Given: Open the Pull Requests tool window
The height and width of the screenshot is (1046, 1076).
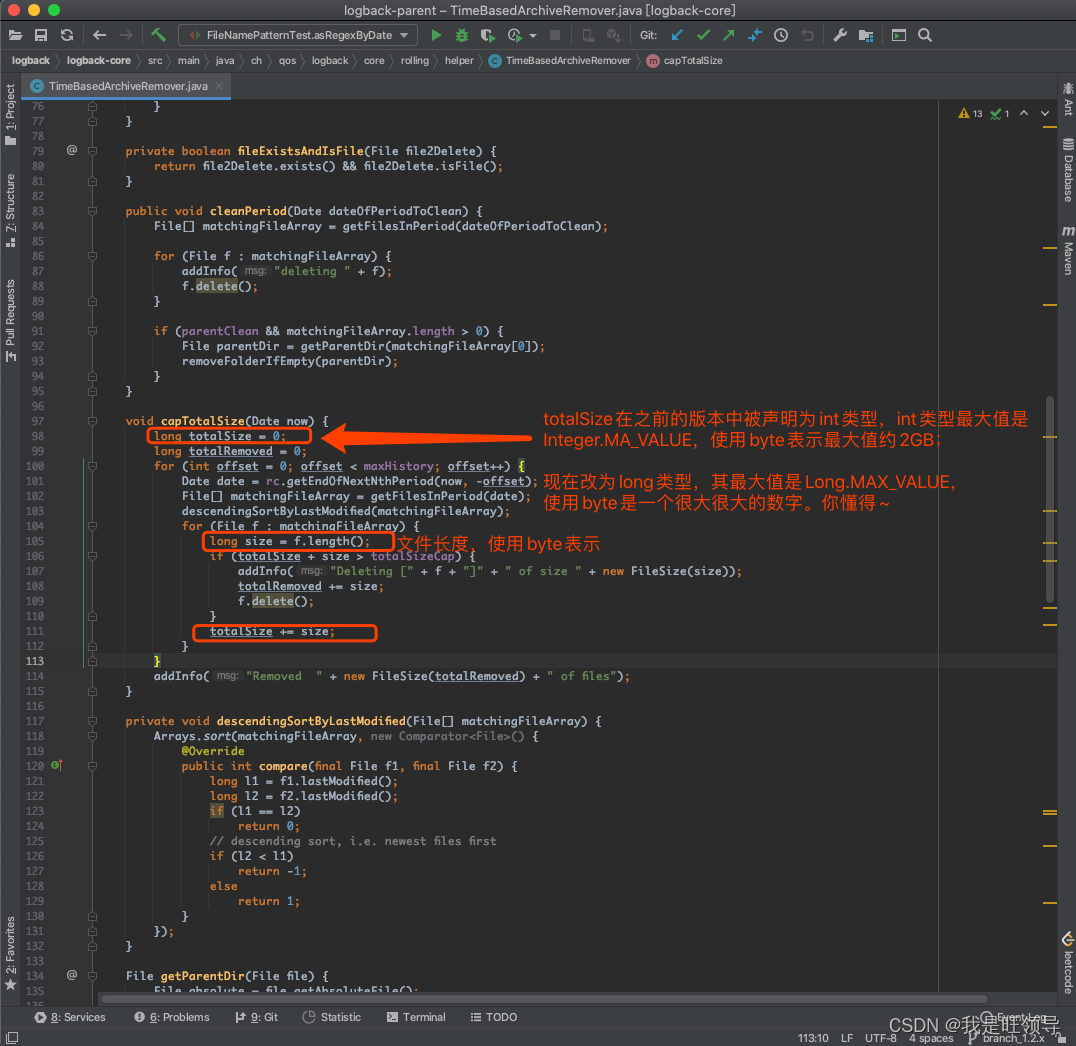Looking at the screenshot, I should (x=10, y=319).
